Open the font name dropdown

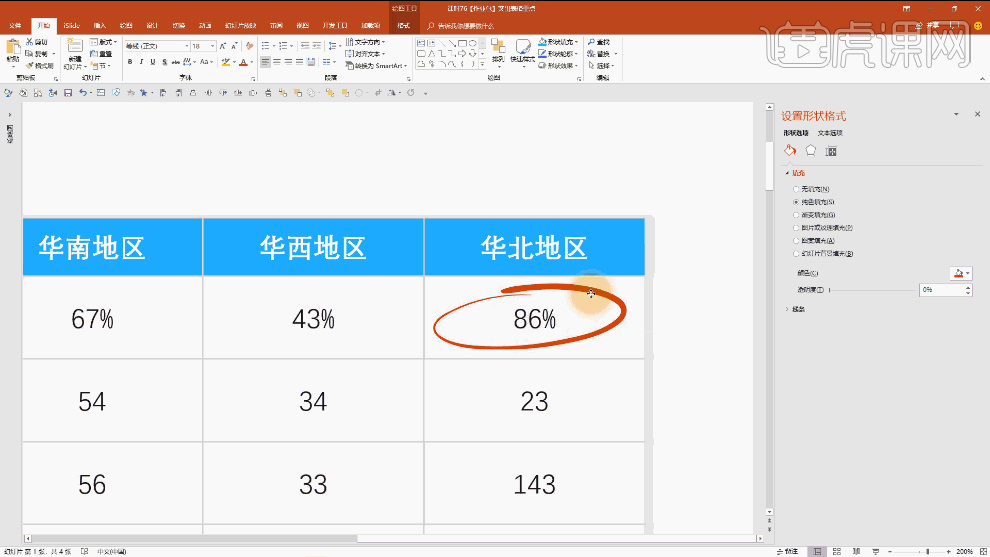[x=186, y=46]
